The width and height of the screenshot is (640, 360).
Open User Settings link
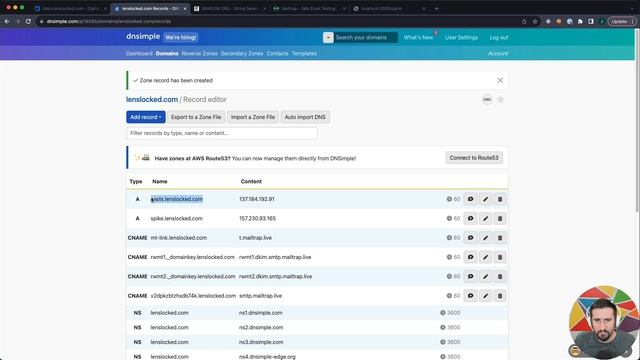(461, 38)
